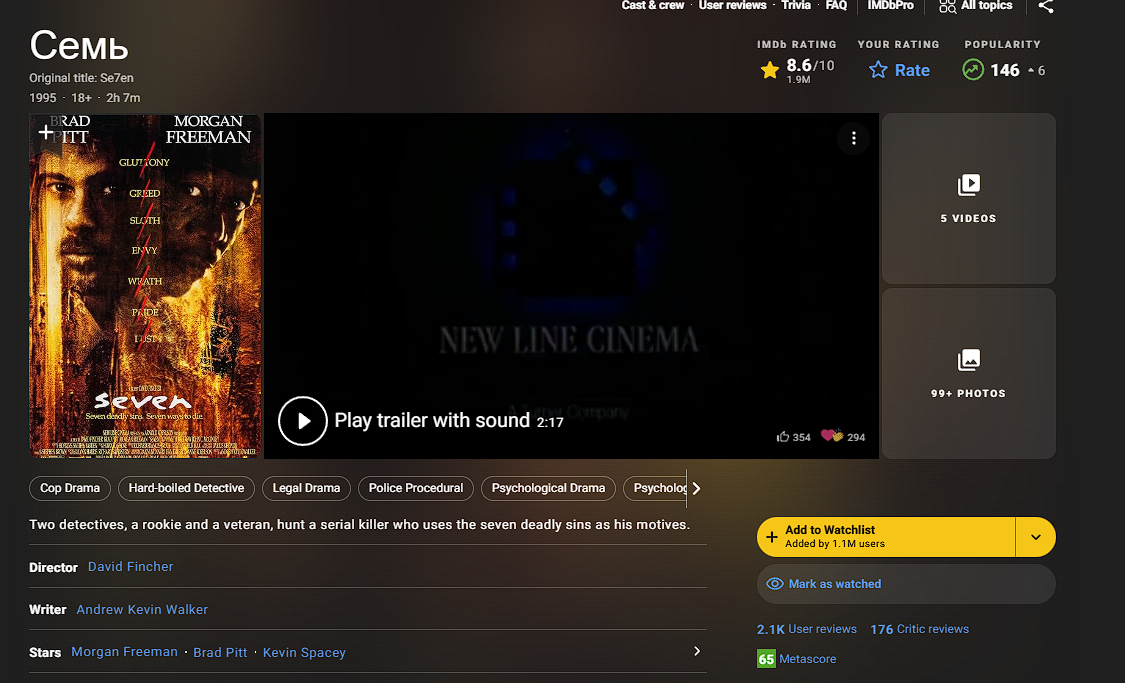The image size is (1125, 683).
Task: Expand the Stars row chevron
Action: click(x=697, y=651)
